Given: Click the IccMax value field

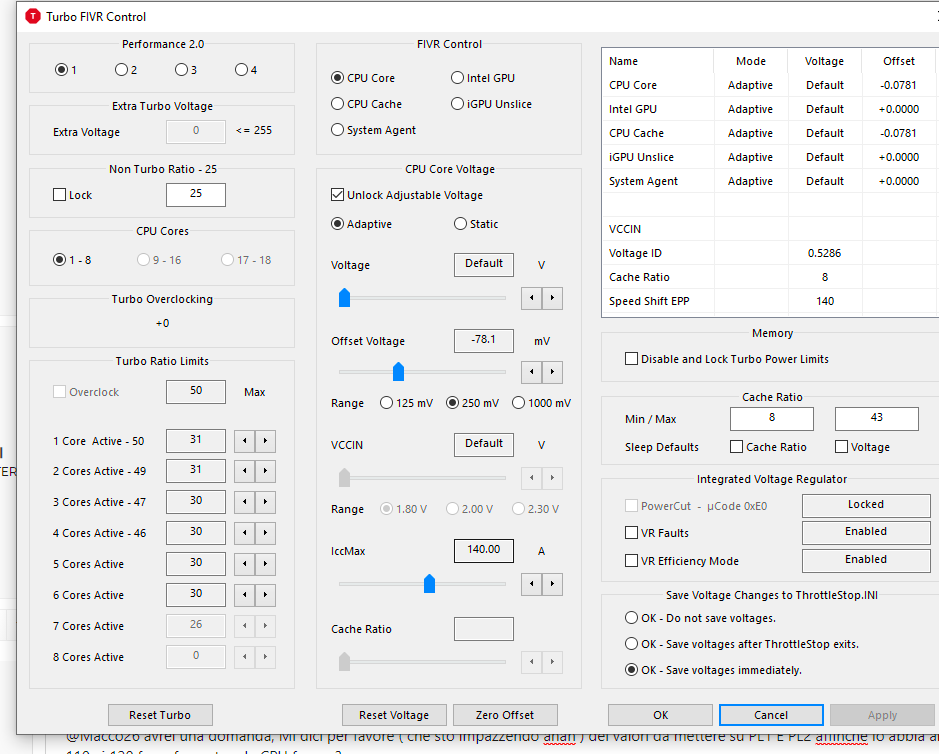Looking at the screenshot, I should coord(484,550).
